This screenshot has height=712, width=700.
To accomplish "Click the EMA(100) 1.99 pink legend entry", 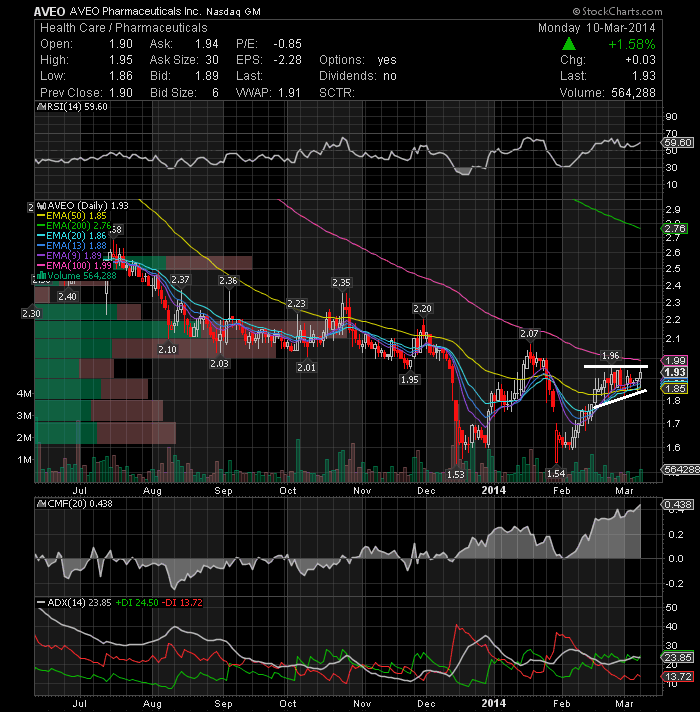I will (74, 265).
